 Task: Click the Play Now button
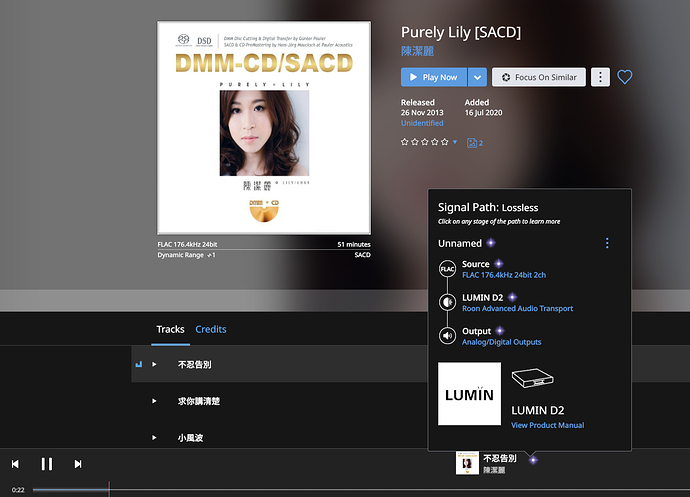coord(433,77)
